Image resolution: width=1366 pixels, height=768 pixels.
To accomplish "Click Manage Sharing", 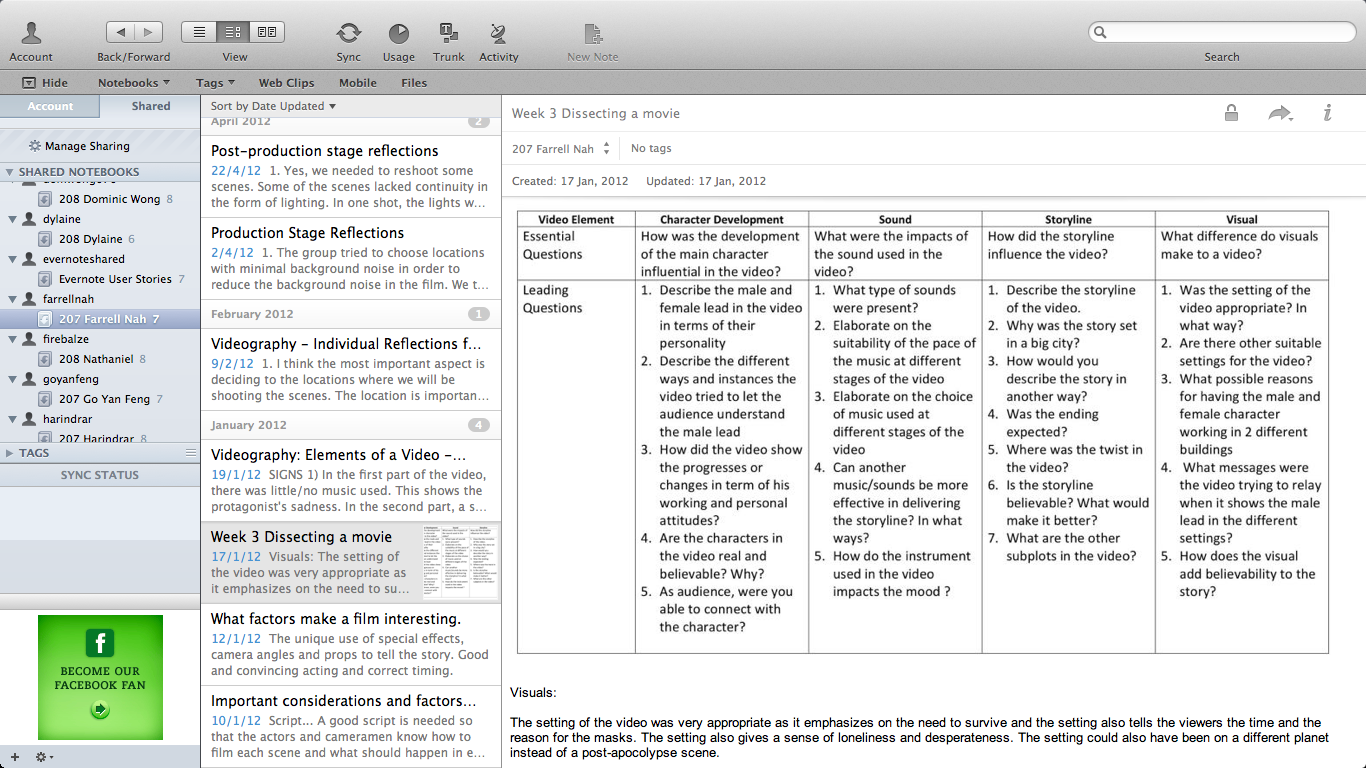I will [79, 146].
